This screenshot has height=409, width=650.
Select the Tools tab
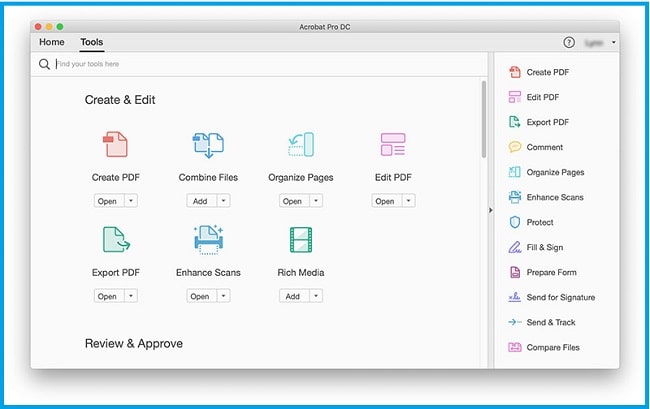click(92, 42)
